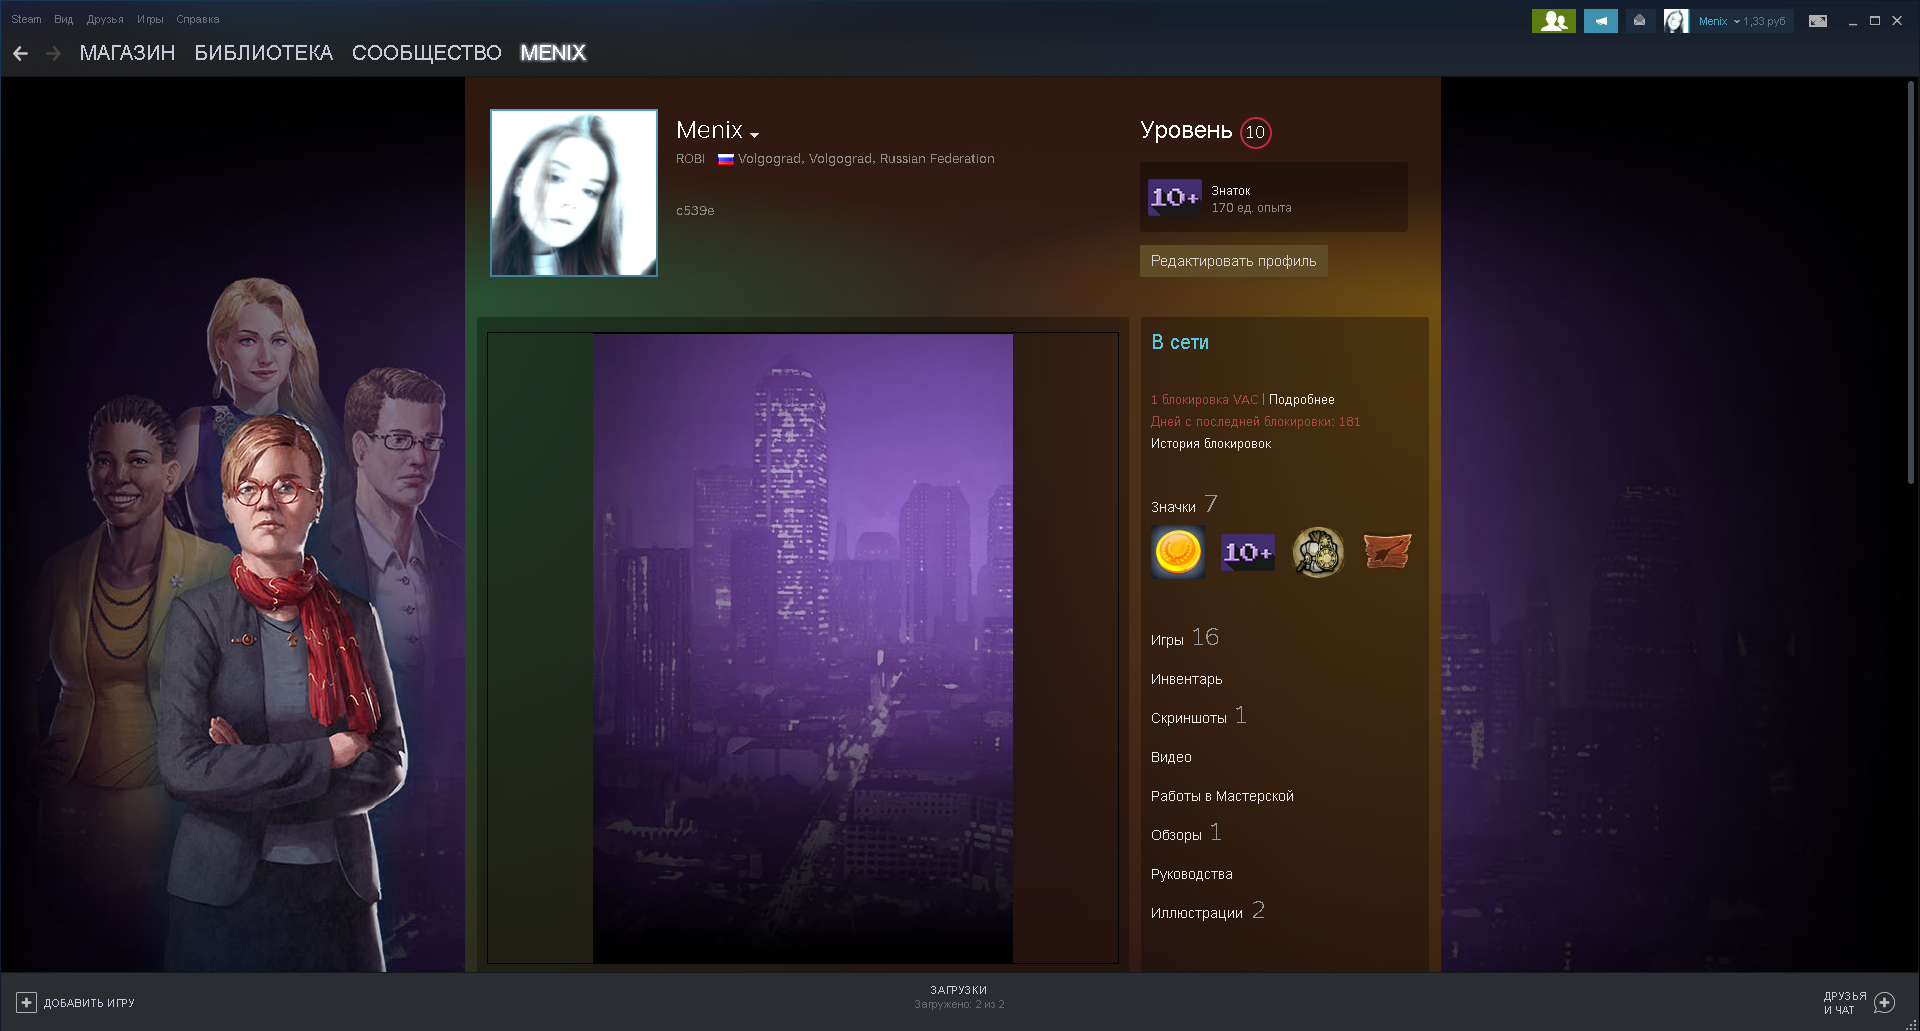Open Значки 7 link
This screenshot has height=1031, width=1920.
[1184, 505]
